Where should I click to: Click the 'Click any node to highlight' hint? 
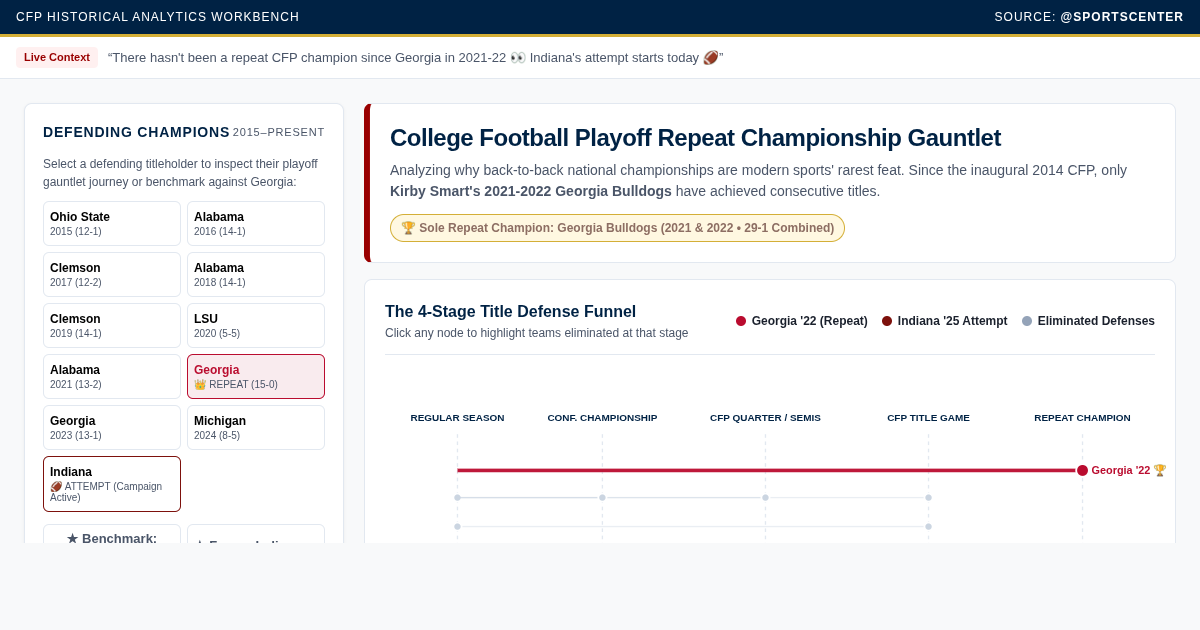pos(537,333)
